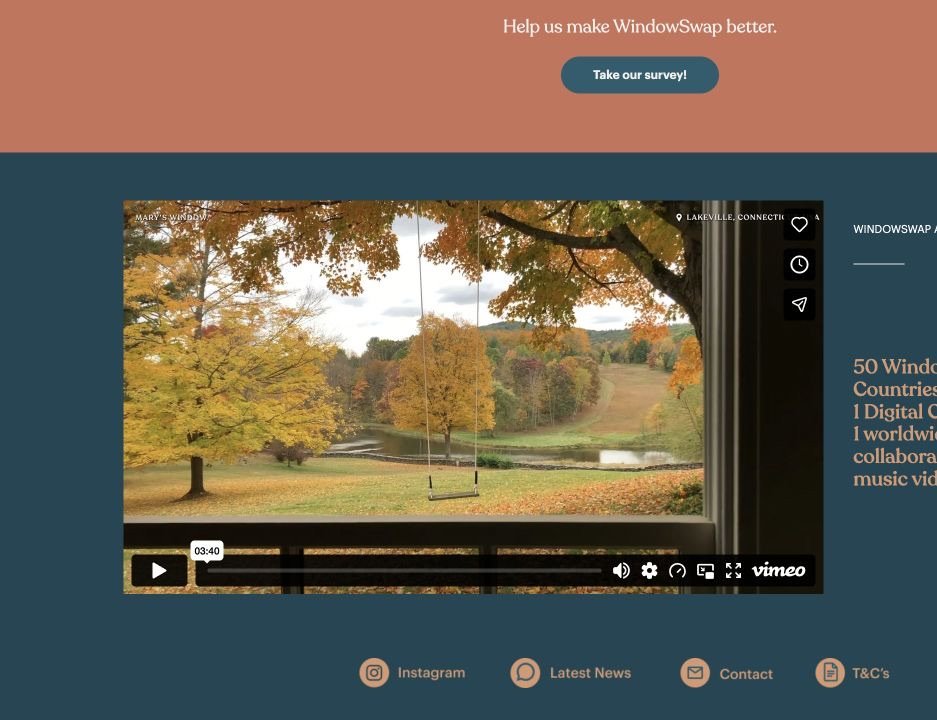Open playback speed control icon
Viewport: 937px width, 720px height.
coord(677,571)
